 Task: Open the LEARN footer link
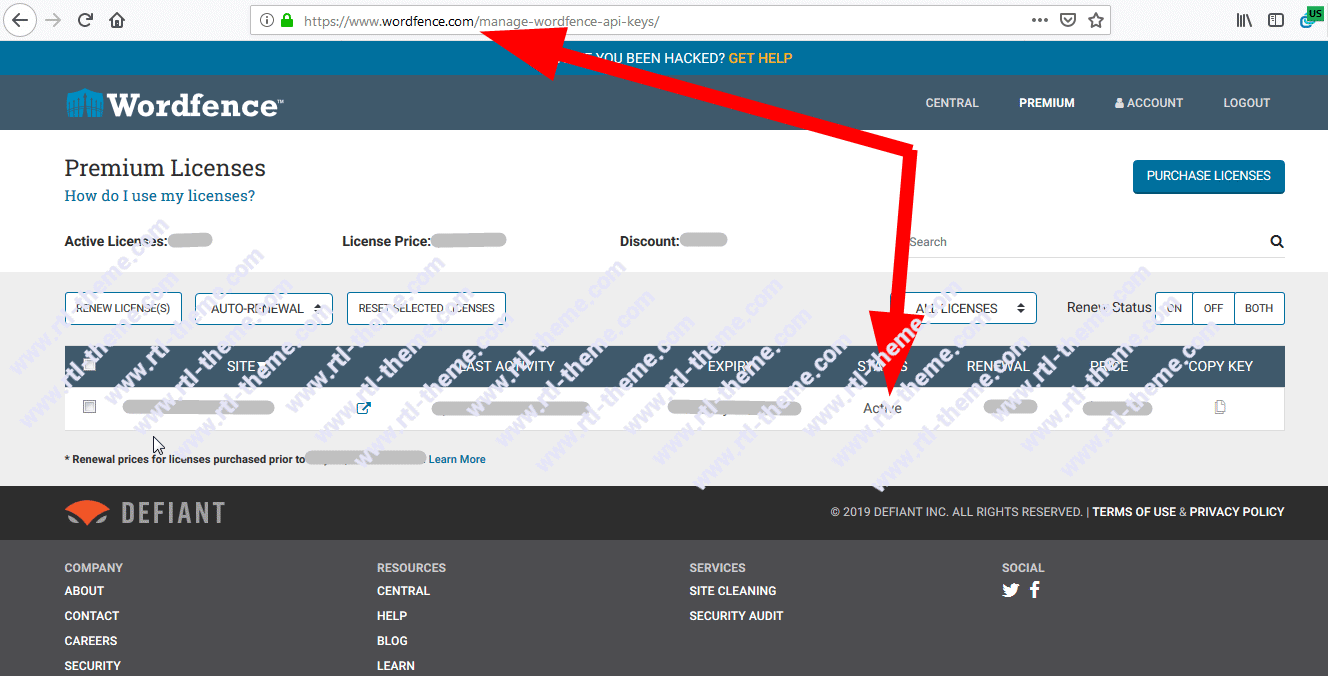396,666
